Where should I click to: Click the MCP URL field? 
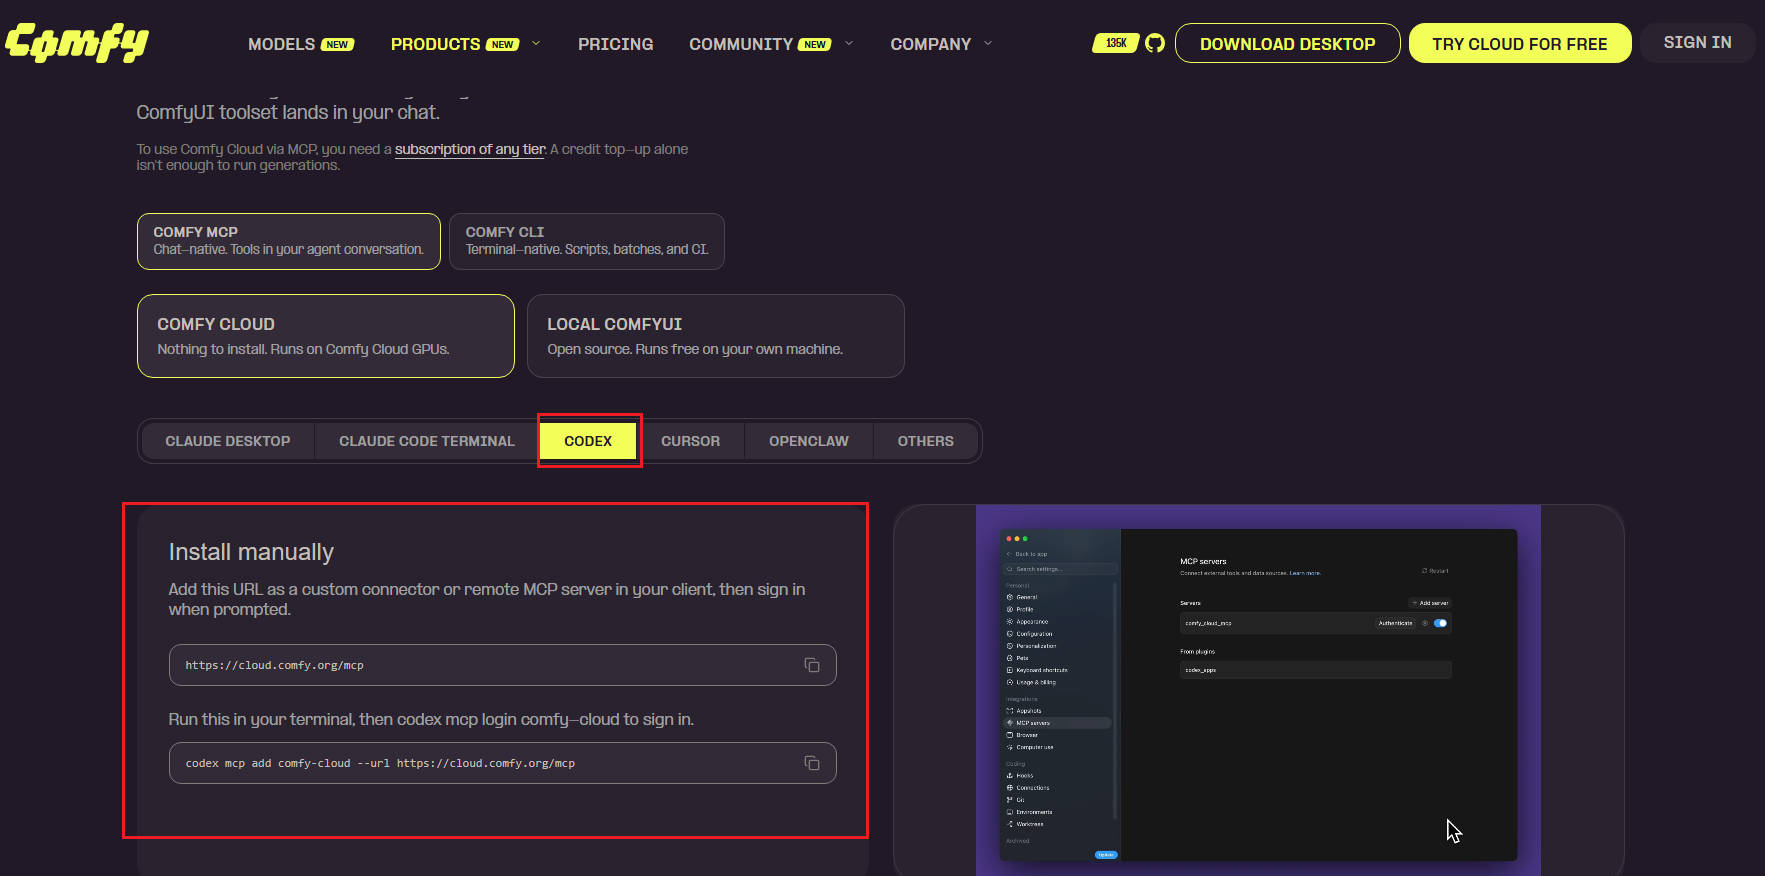coord(503,665)
